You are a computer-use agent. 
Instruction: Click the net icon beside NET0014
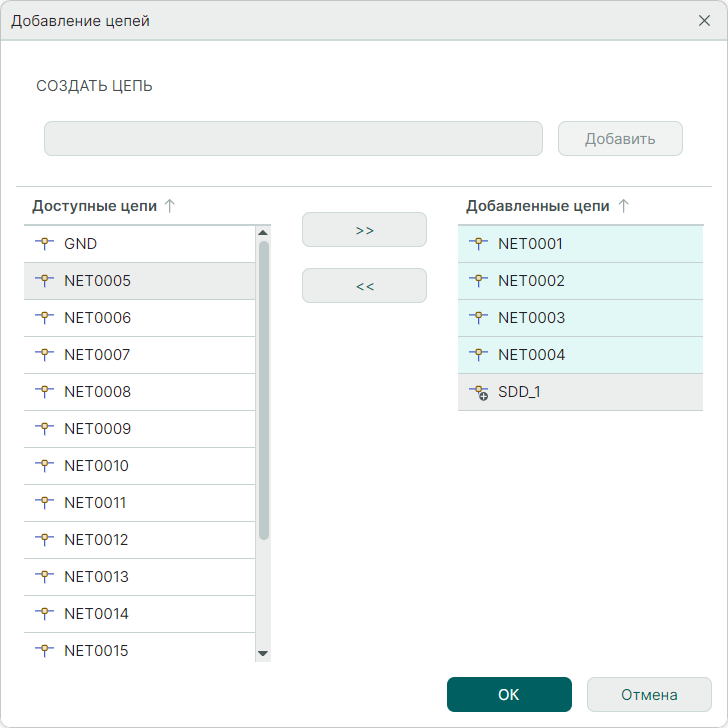(43, 613)
